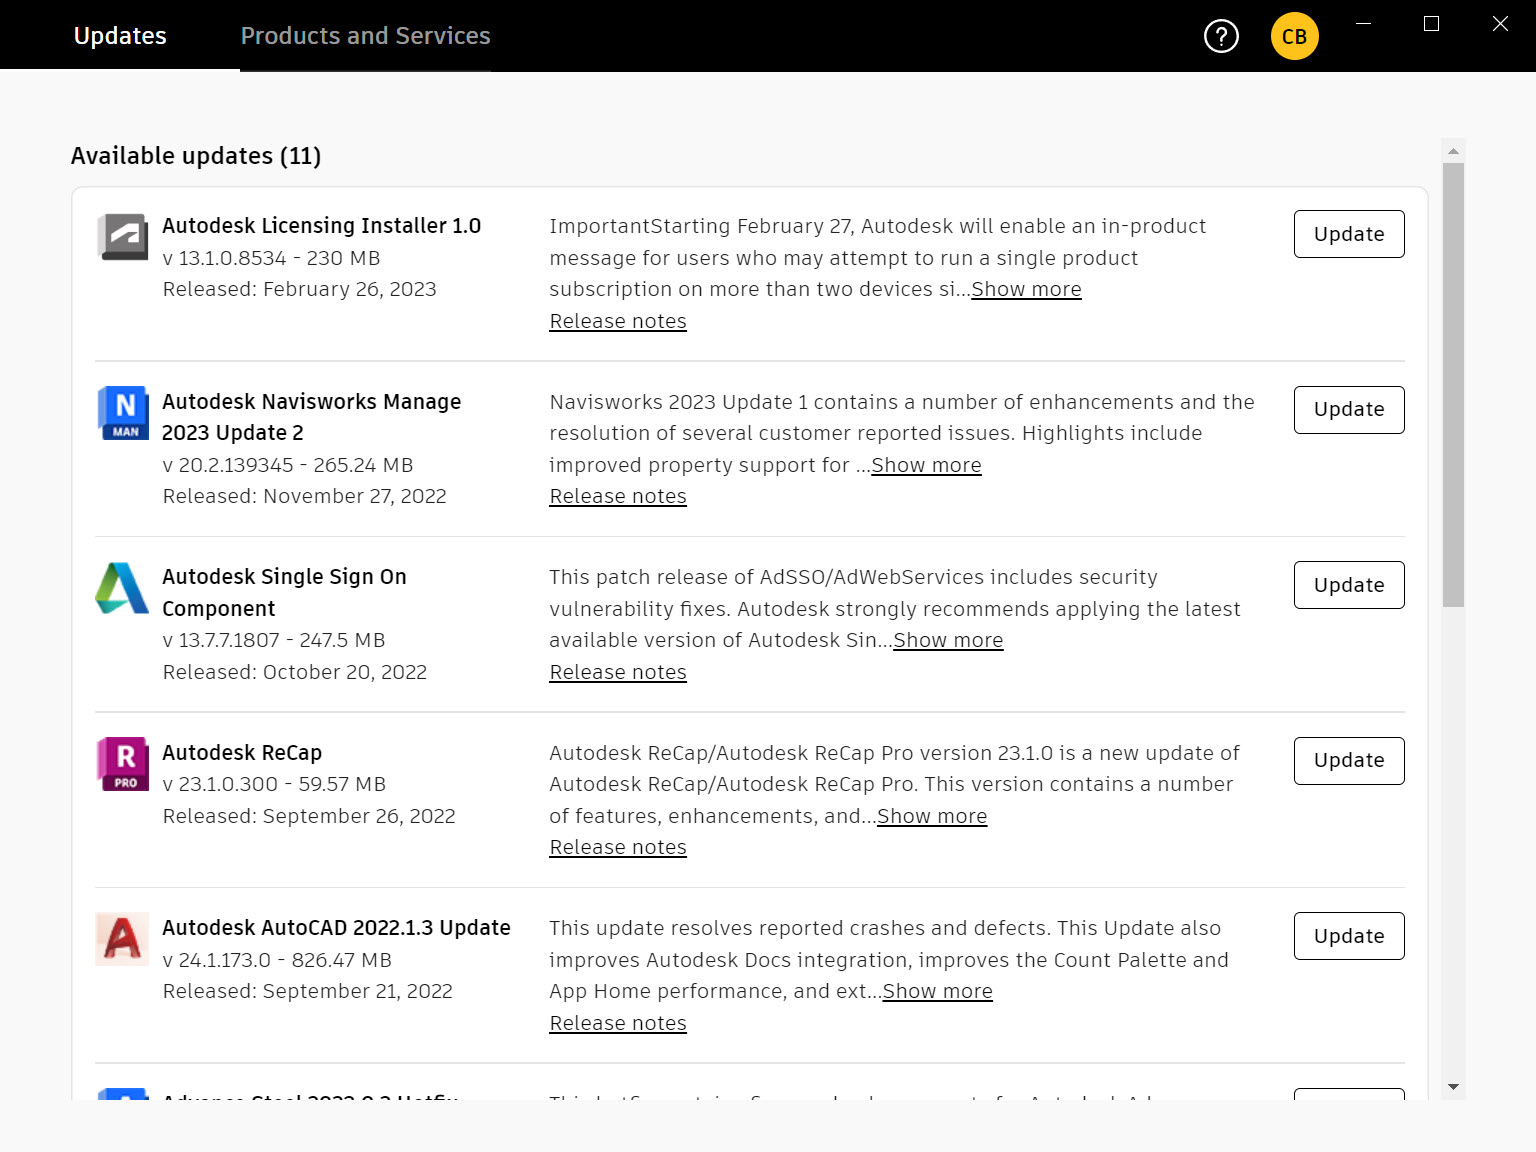Click Autodesk Single Sign On Component title
1536x1152 pixels.
(x=284, y=593)
